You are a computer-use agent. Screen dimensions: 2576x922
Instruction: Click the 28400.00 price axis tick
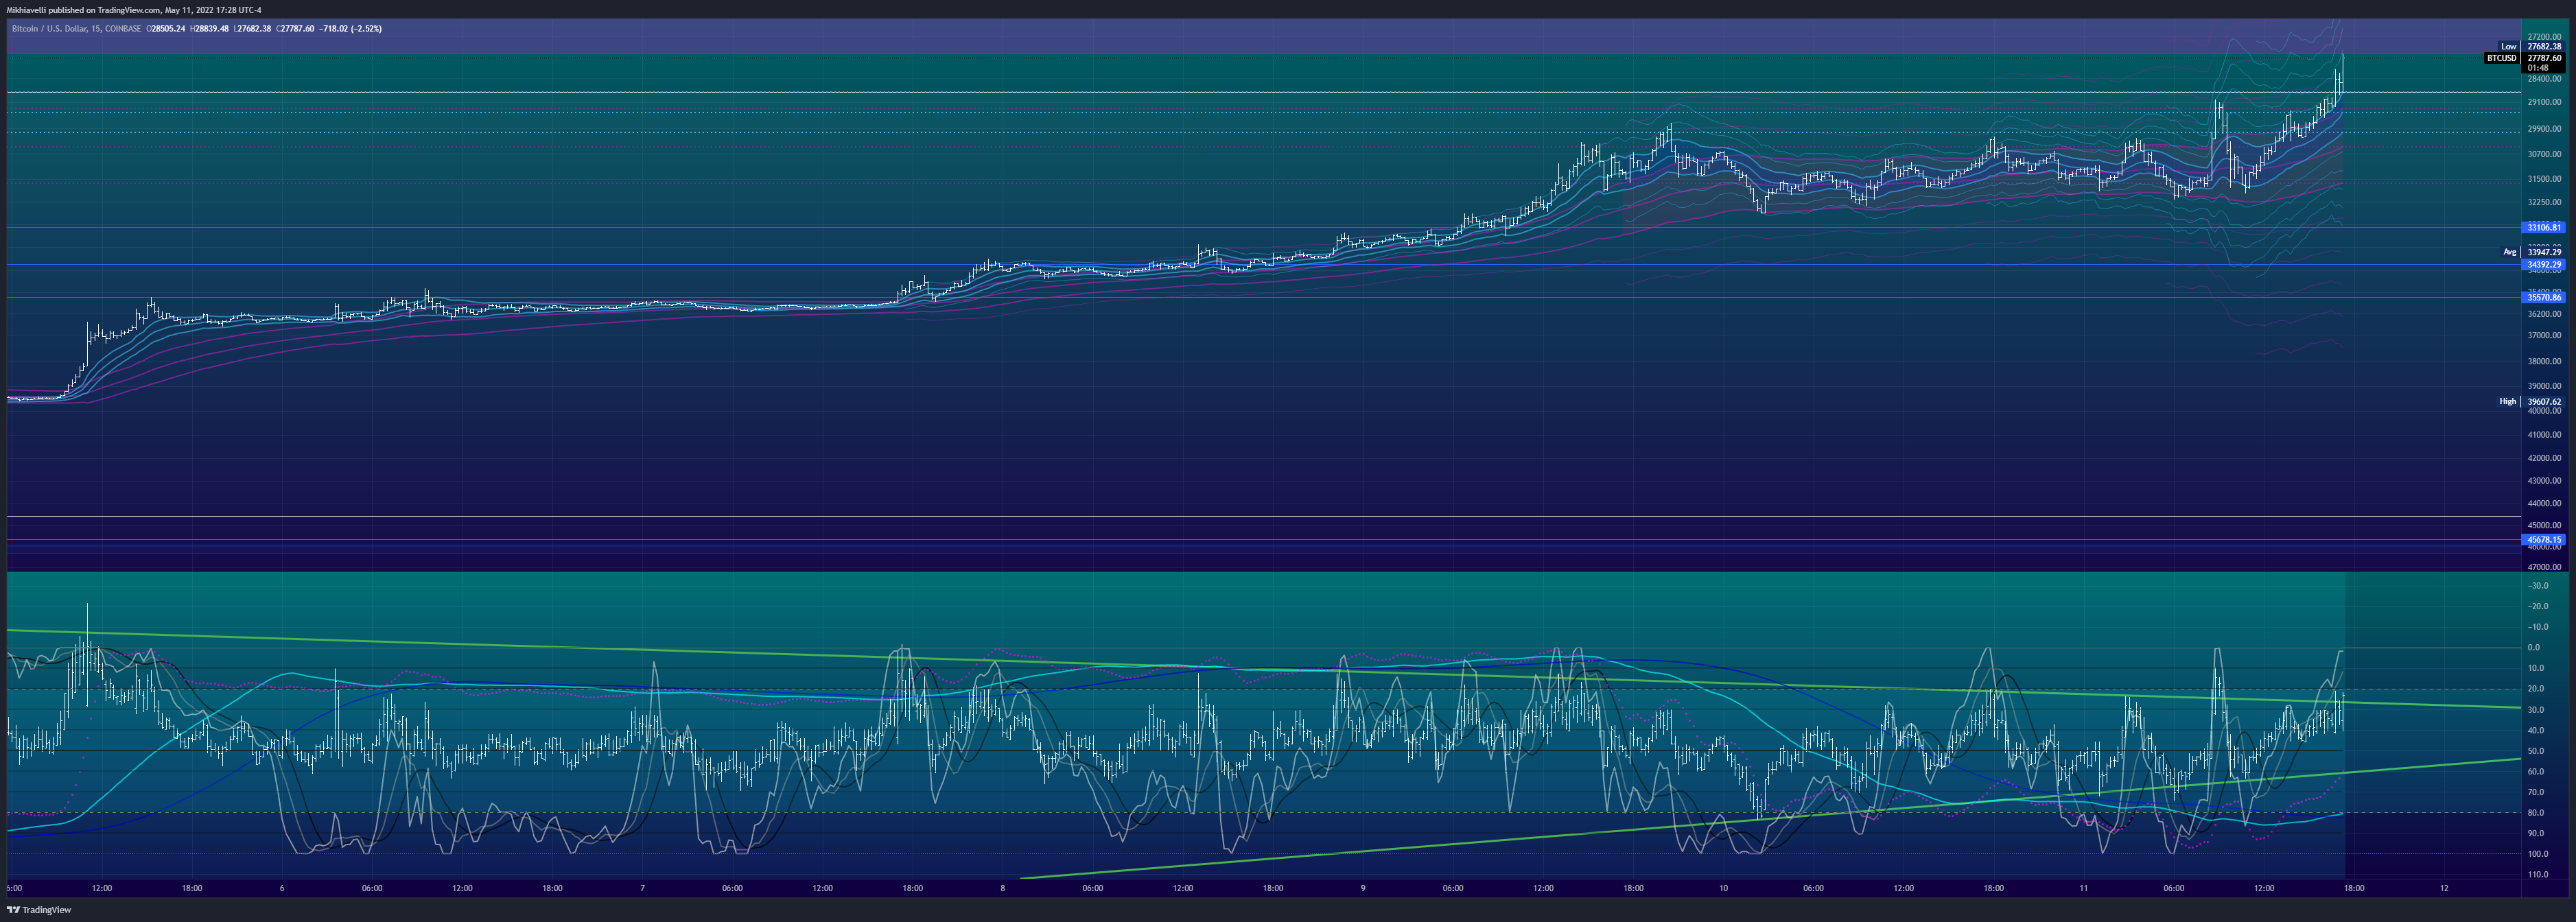click(x=2544, y=79)
